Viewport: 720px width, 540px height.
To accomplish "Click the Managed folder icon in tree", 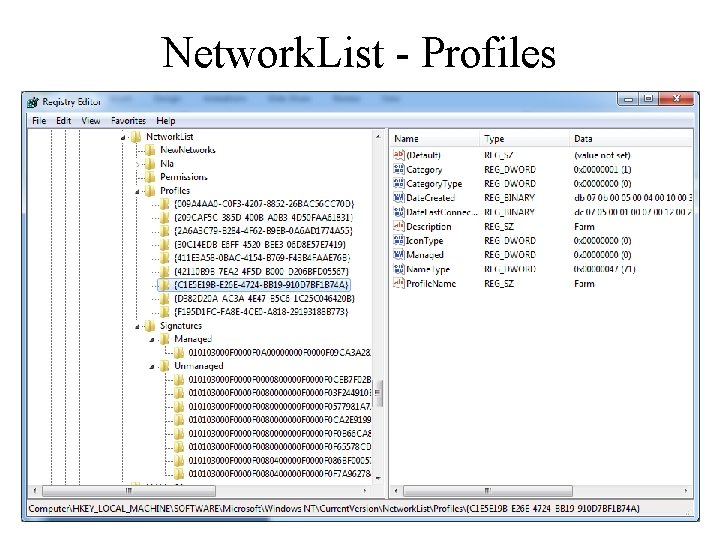I will click(x=164, y=339).
